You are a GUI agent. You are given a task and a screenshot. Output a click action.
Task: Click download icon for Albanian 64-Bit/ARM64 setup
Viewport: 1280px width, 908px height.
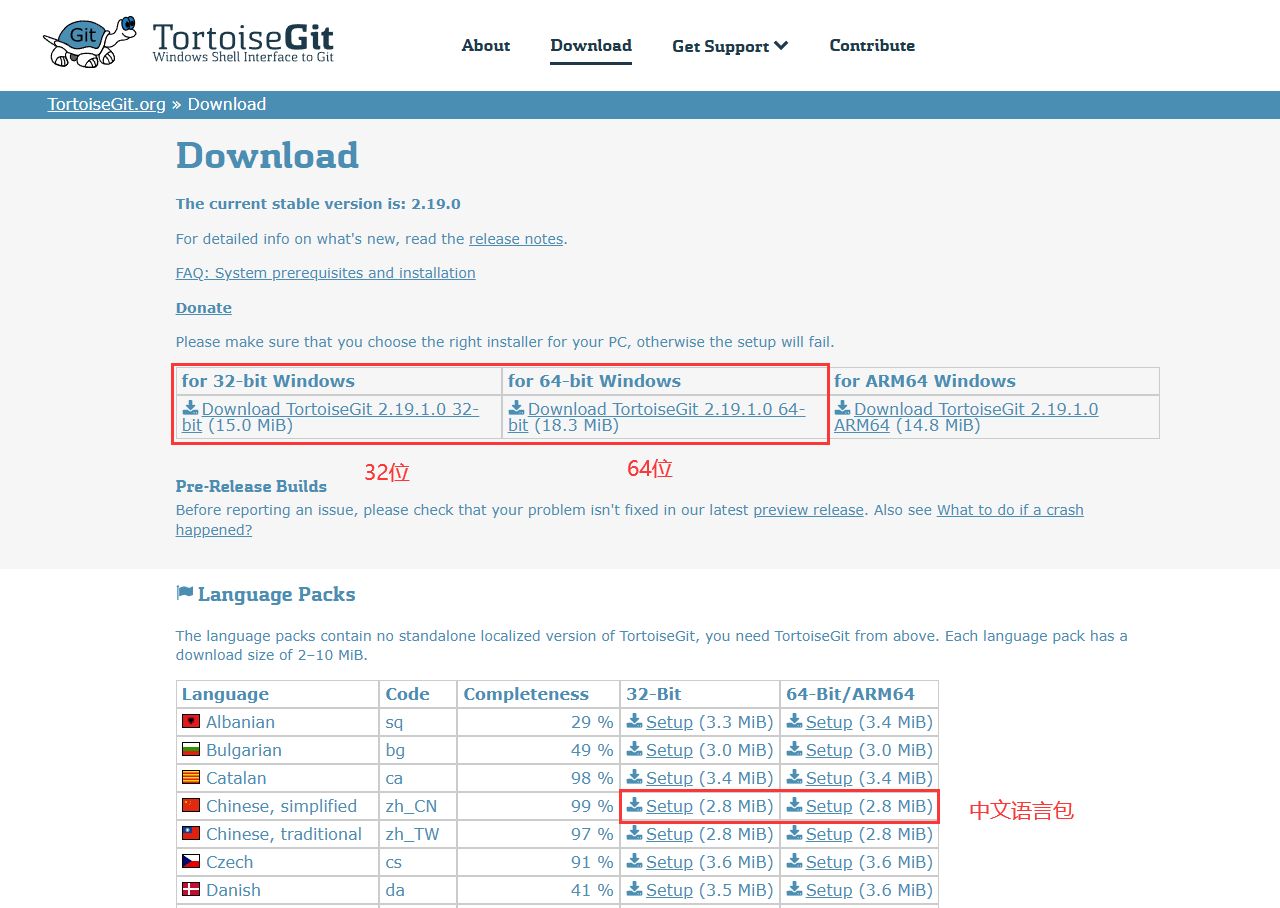click(794, 721)
